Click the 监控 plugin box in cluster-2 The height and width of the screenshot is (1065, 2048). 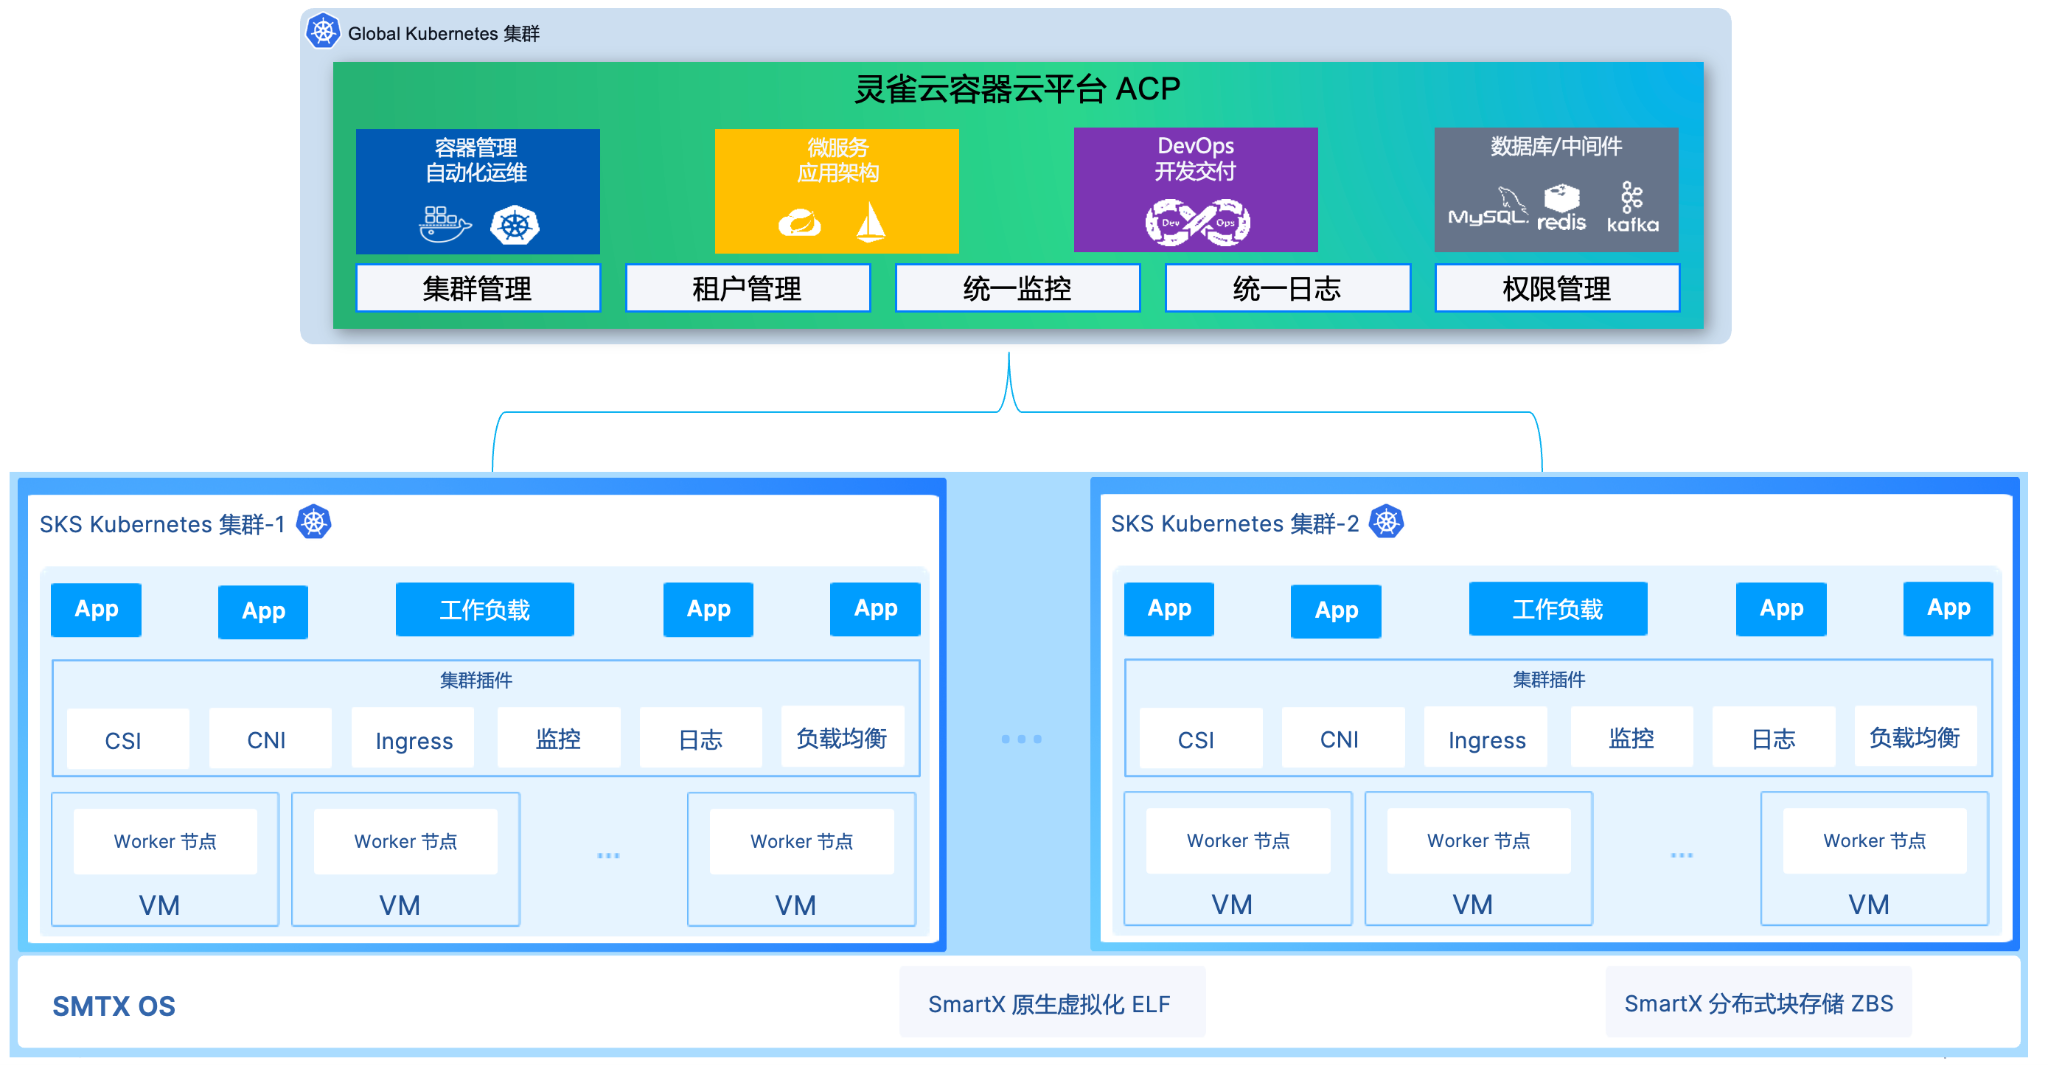(x=1632, y=737)
